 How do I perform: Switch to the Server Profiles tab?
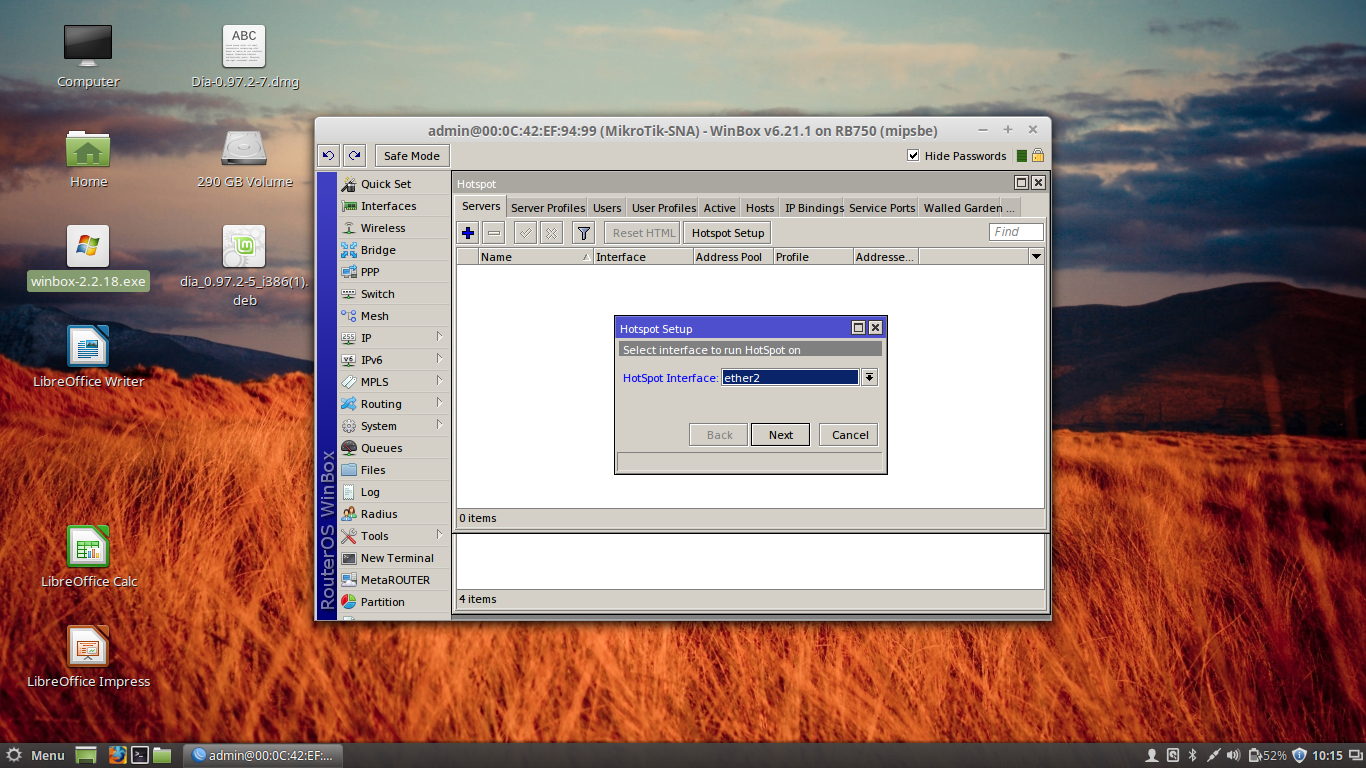coord(547,208)
